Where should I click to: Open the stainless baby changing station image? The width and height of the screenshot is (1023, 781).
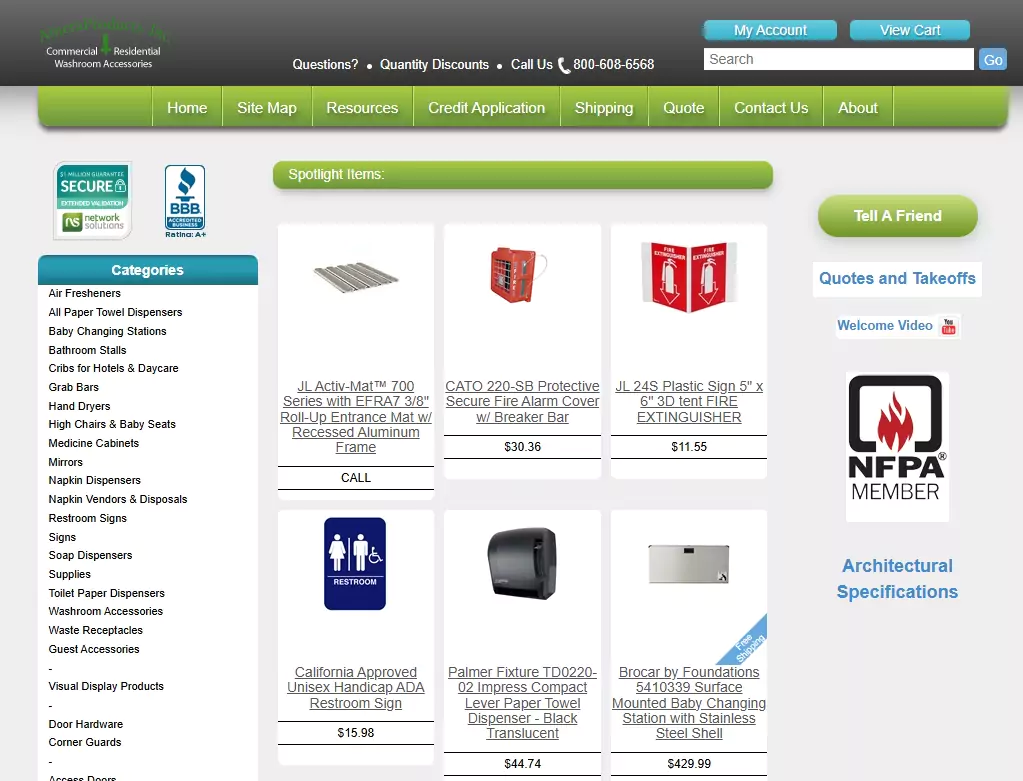coord(689,564)
